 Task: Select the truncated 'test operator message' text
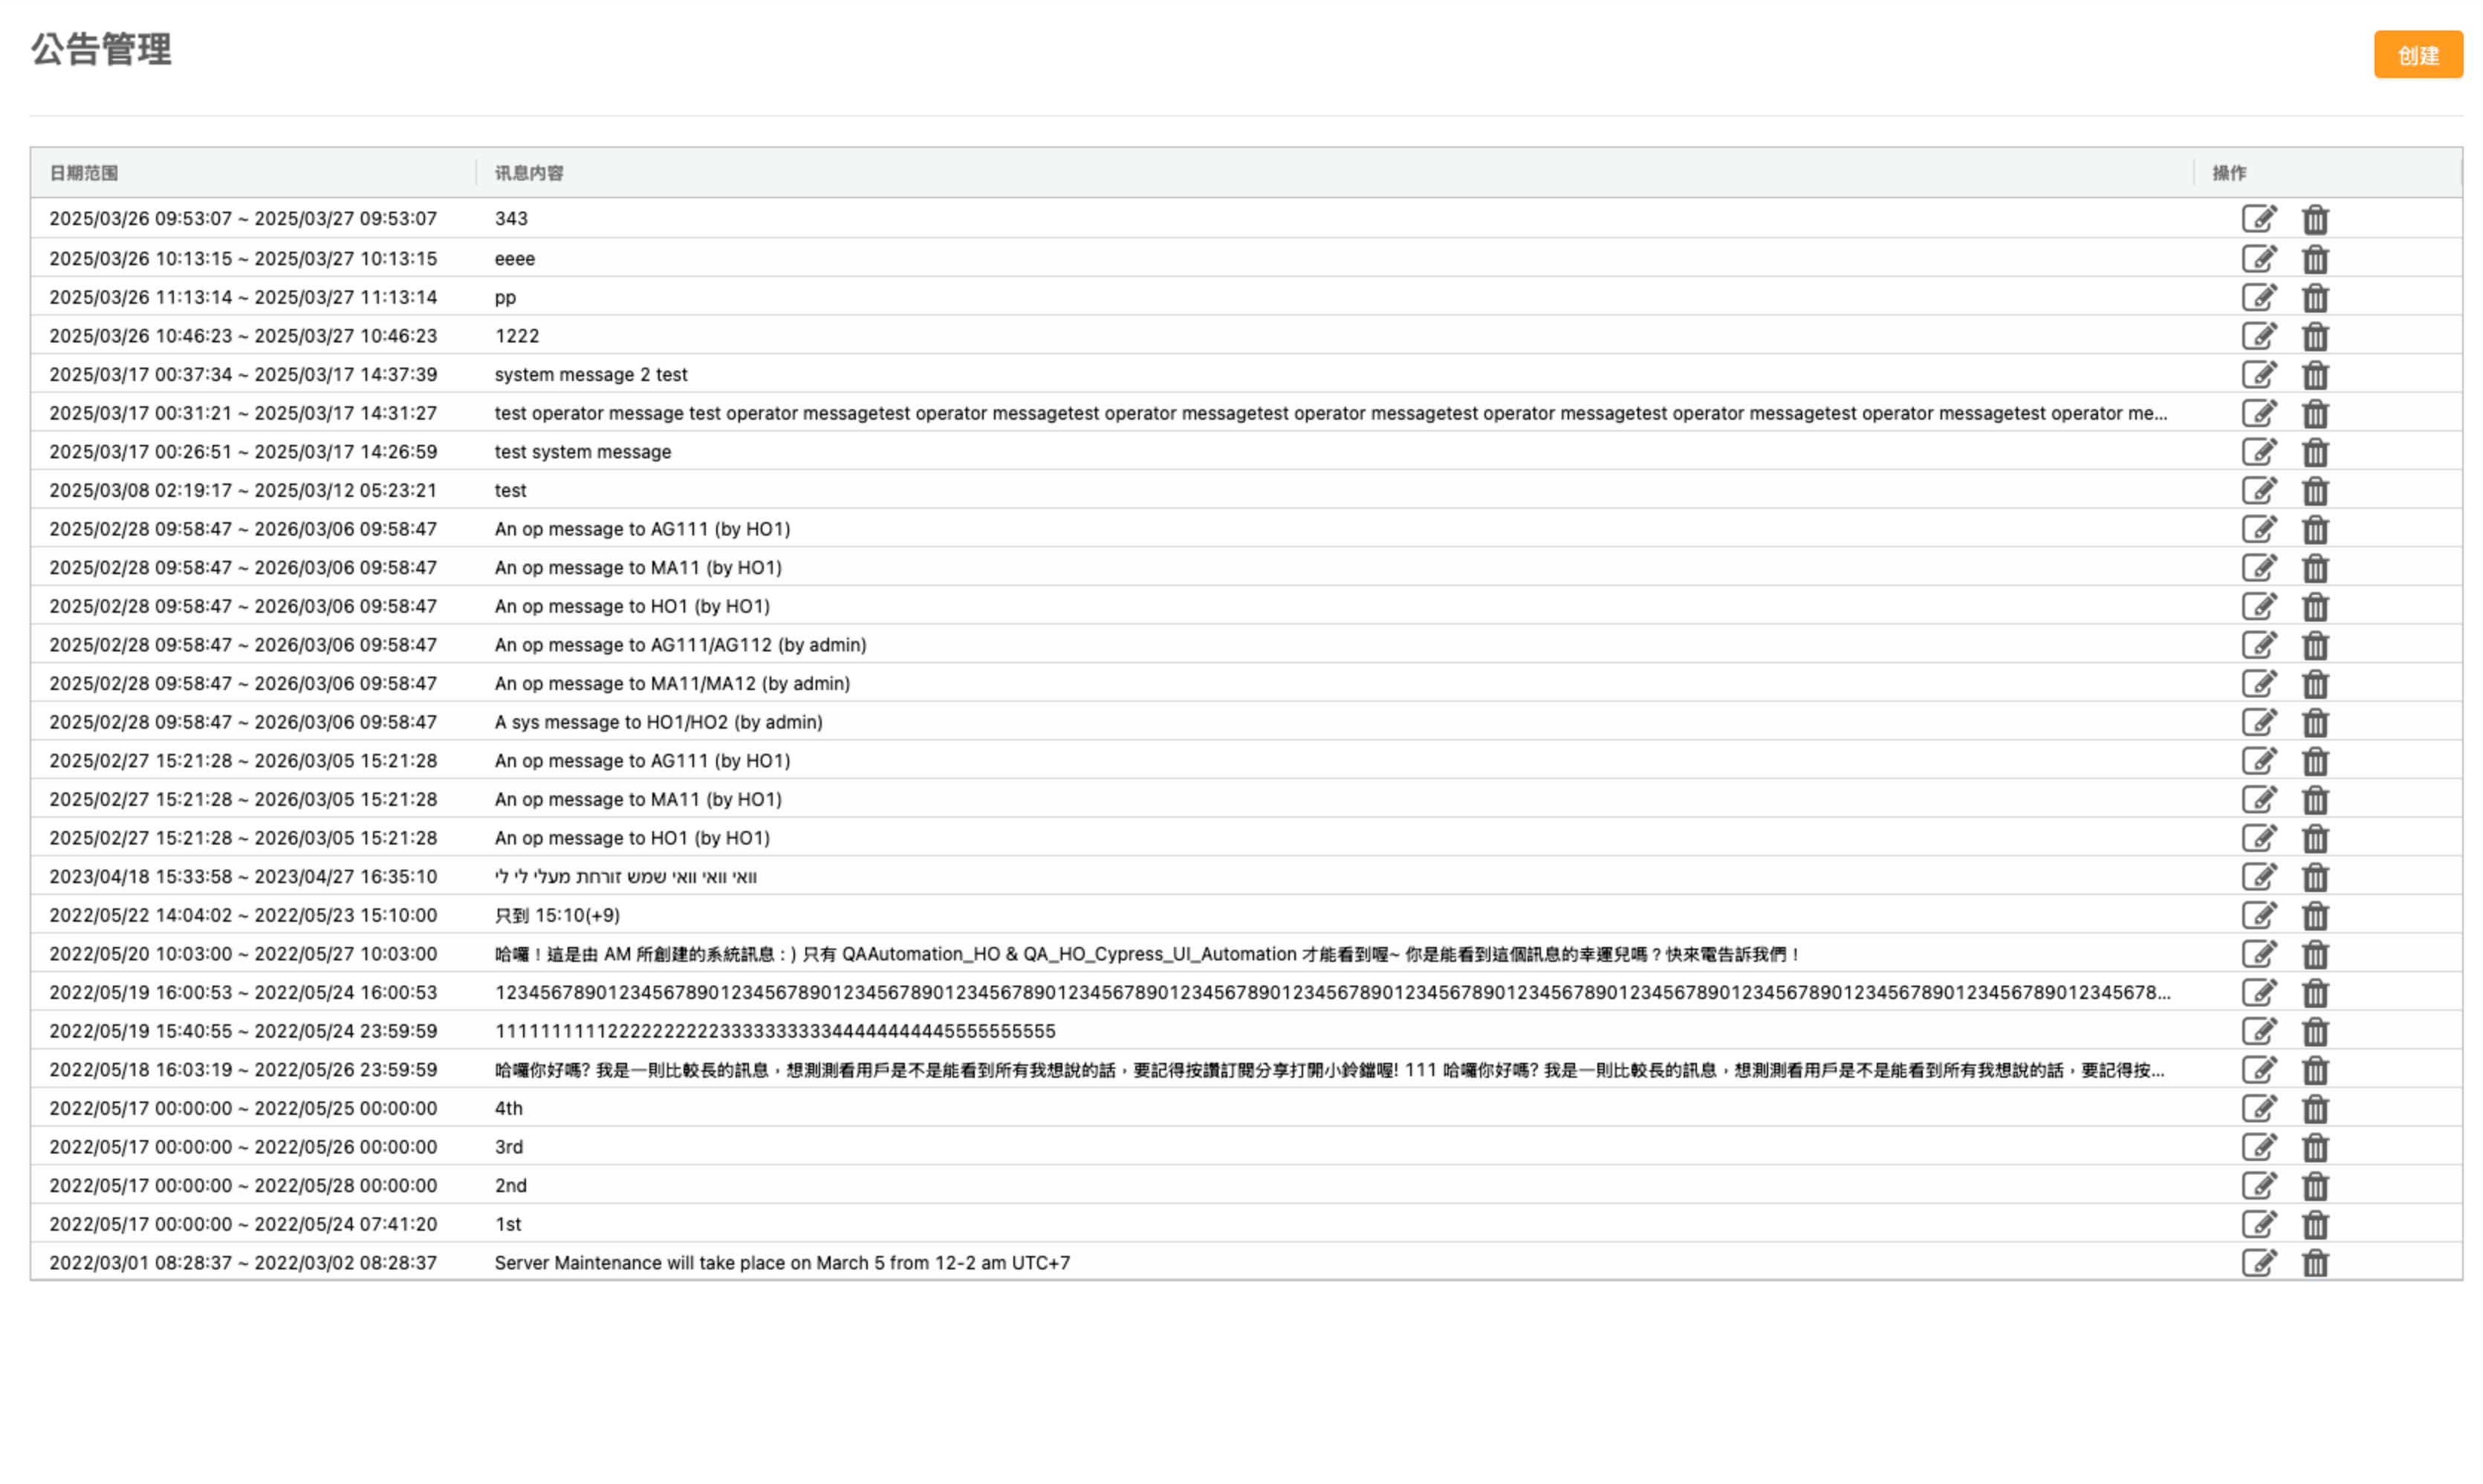[x=1330, y=413]
